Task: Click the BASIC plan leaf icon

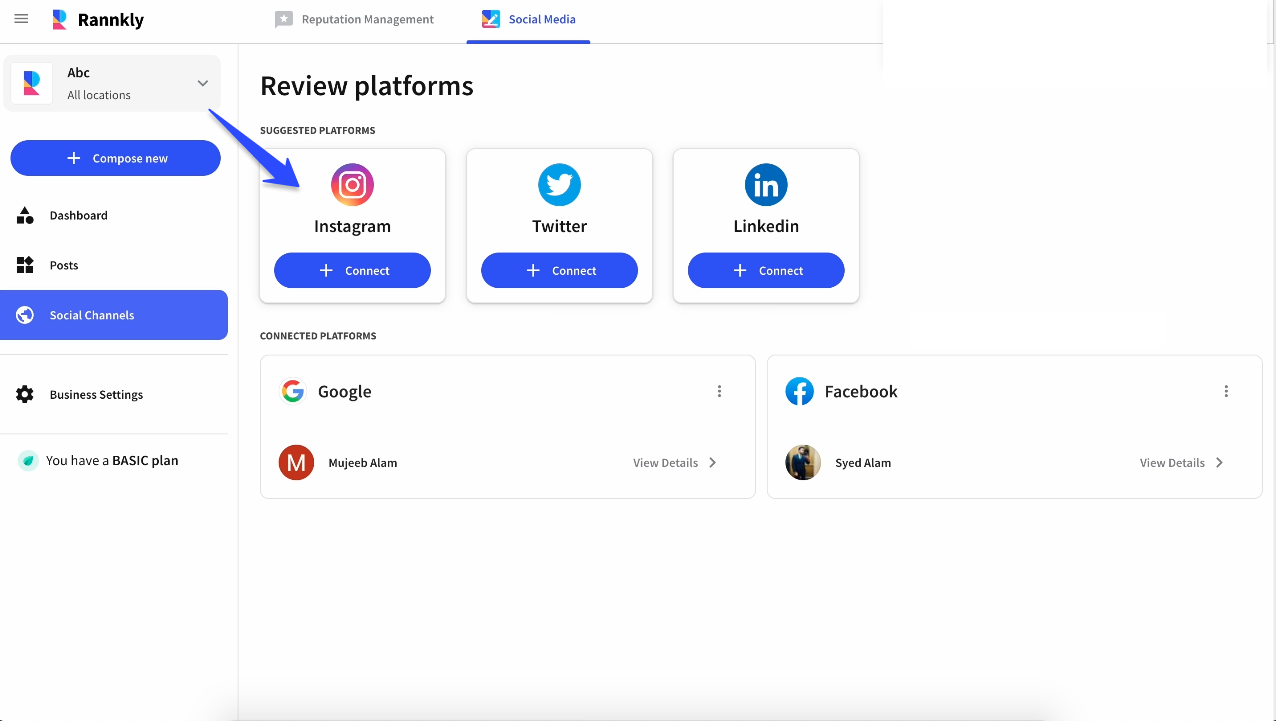Action: pos(29,460)
